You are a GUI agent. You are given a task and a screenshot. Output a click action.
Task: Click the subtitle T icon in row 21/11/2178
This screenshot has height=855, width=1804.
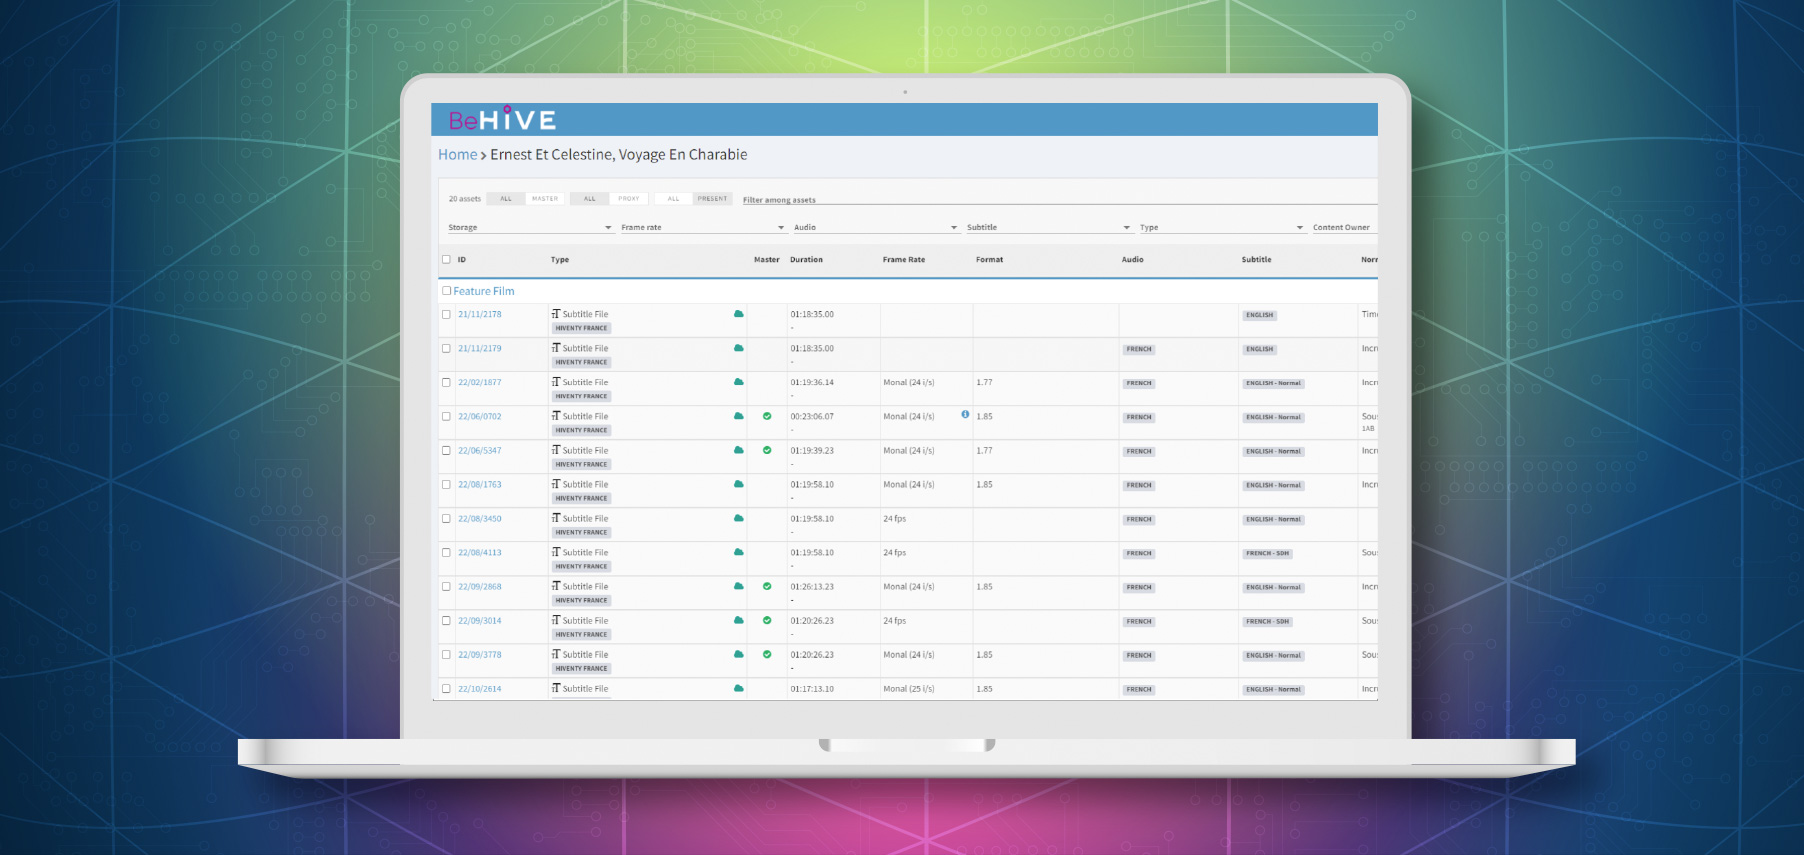coord(556,314)
